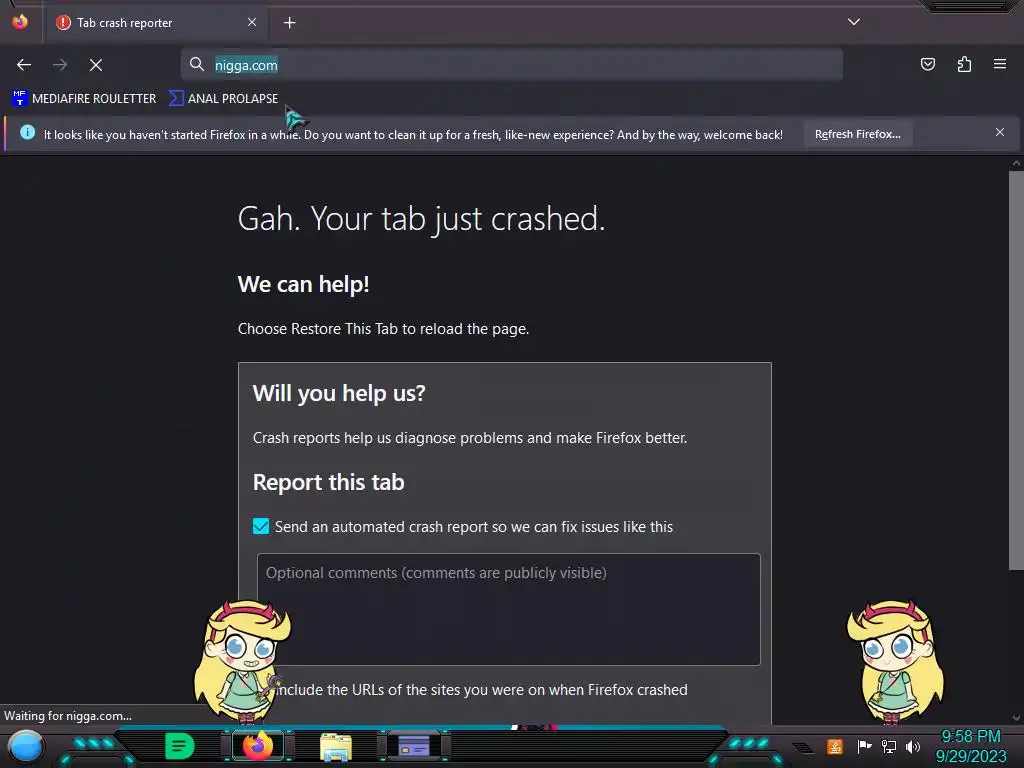Click scrollbar down arrow on page
Screen dimensions: 1024x768
click(x=1016, y=717)
